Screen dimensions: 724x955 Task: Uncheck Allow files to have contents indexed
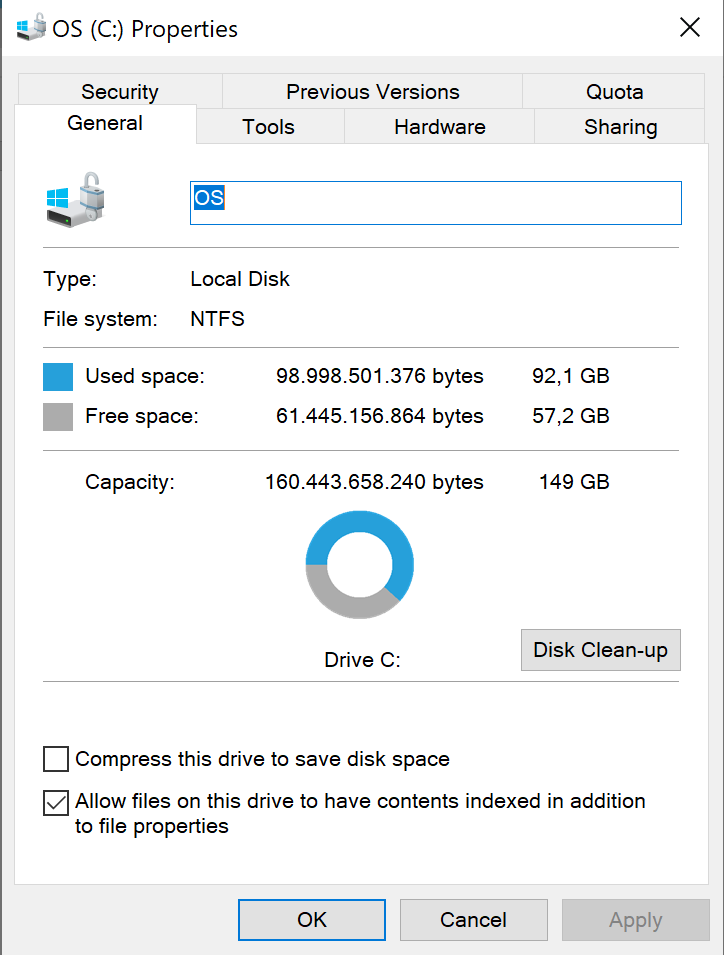55,802
